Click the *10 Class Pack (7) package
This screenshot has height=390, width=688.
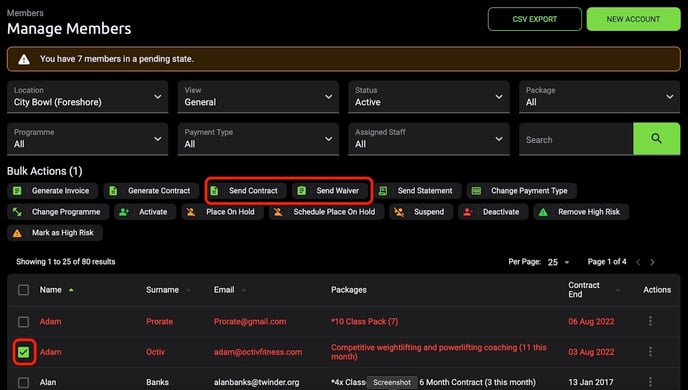(x=365, y=322)
